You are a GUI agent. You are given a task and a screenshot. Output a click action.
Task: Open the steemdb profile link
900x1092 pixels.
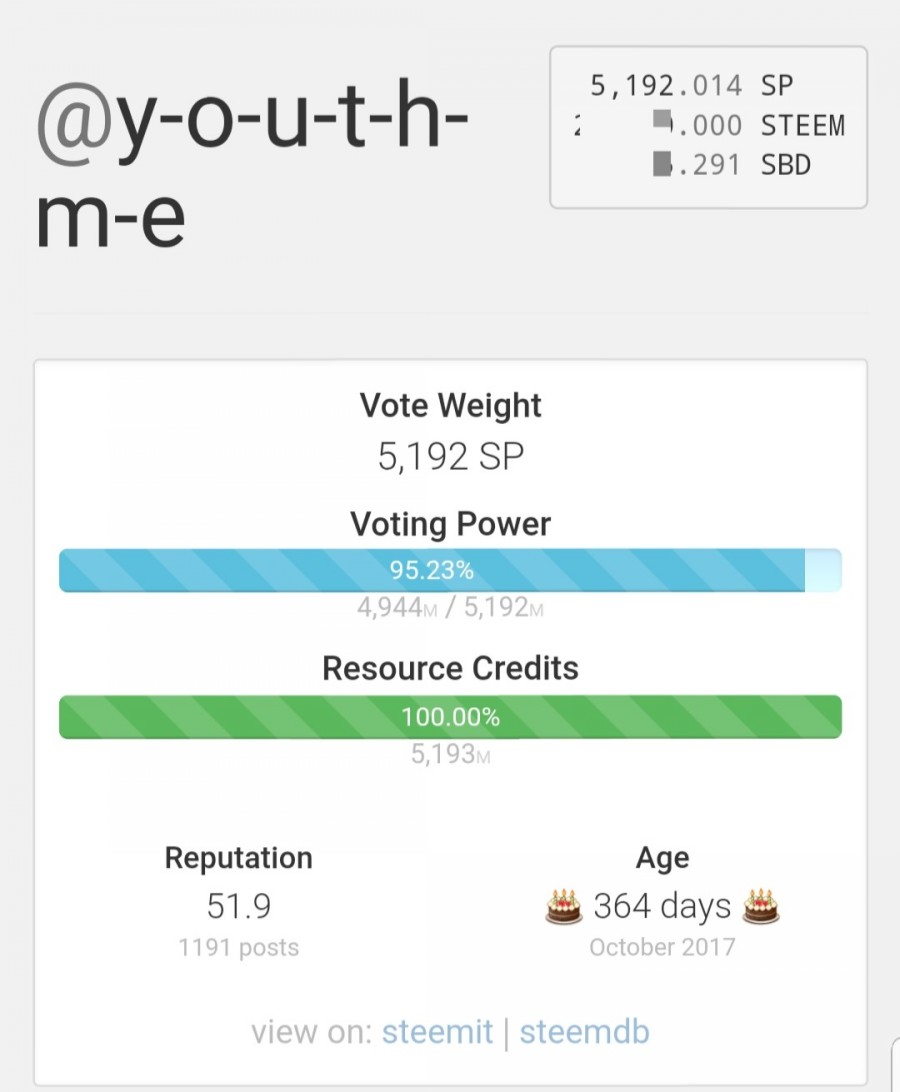[x=584, y=1031]
